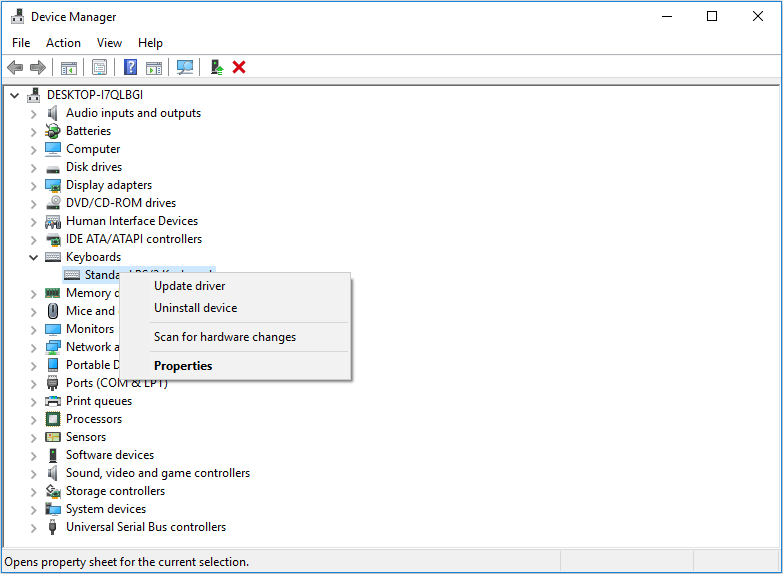The height and width of the screenshot is (574, 783).
Task: Click the Properties sheet toolbar icon
Action: [x=99, y=67]
